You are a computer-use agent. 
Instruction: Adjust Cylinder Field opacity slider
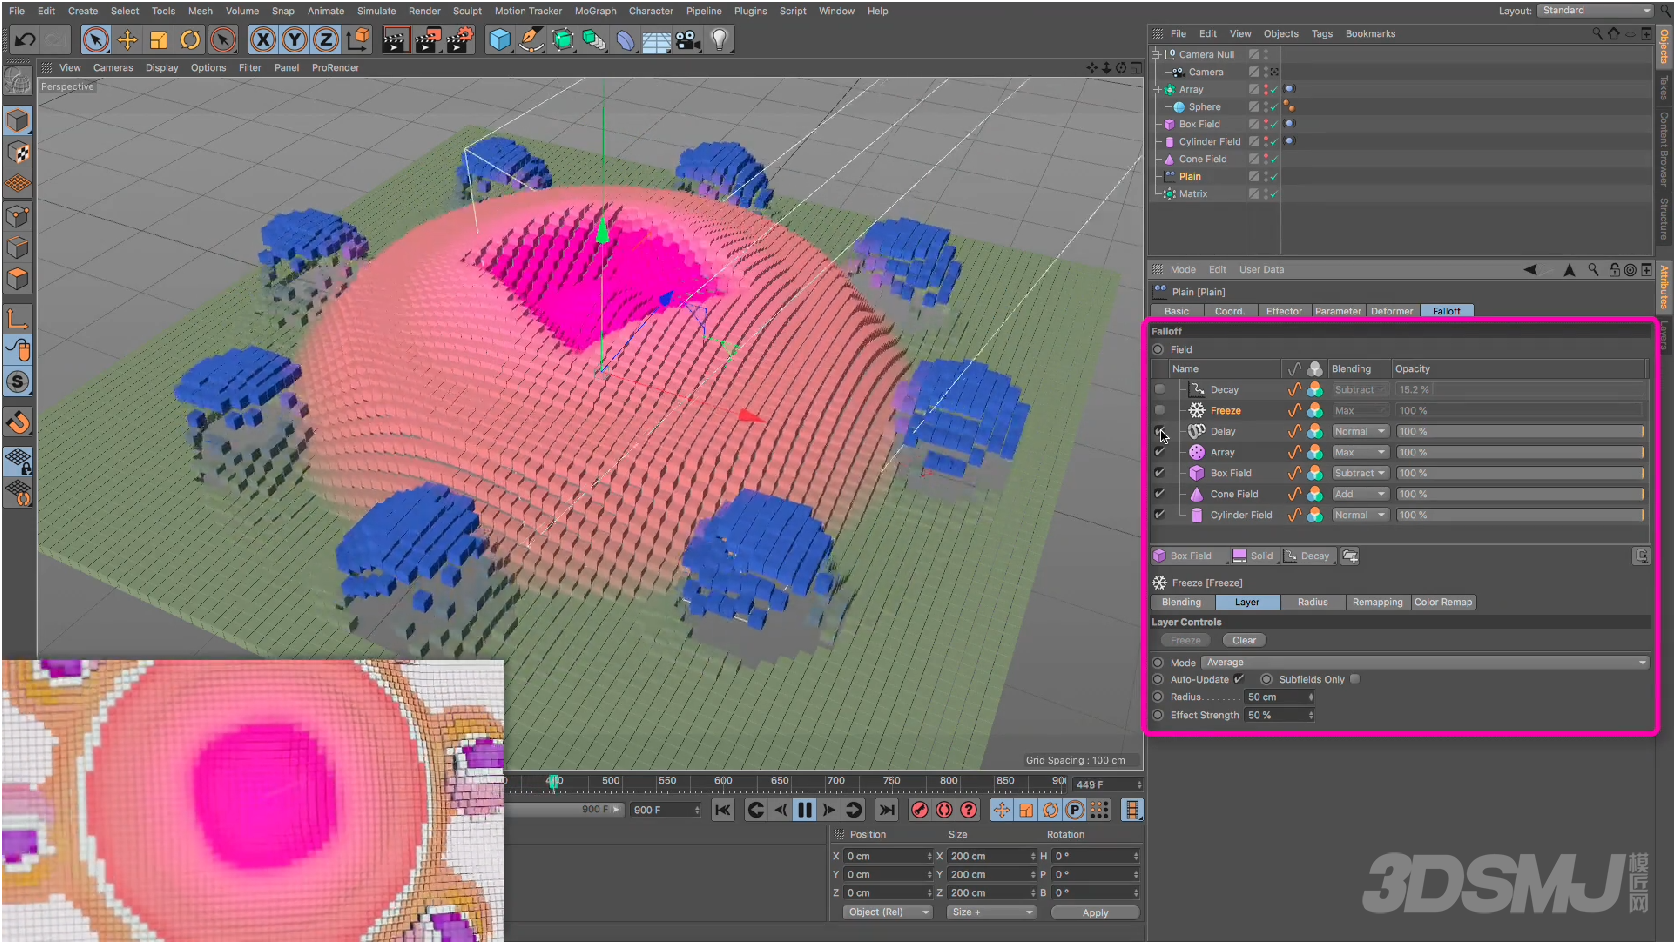pyautogui.click(x=1519, y=515)
